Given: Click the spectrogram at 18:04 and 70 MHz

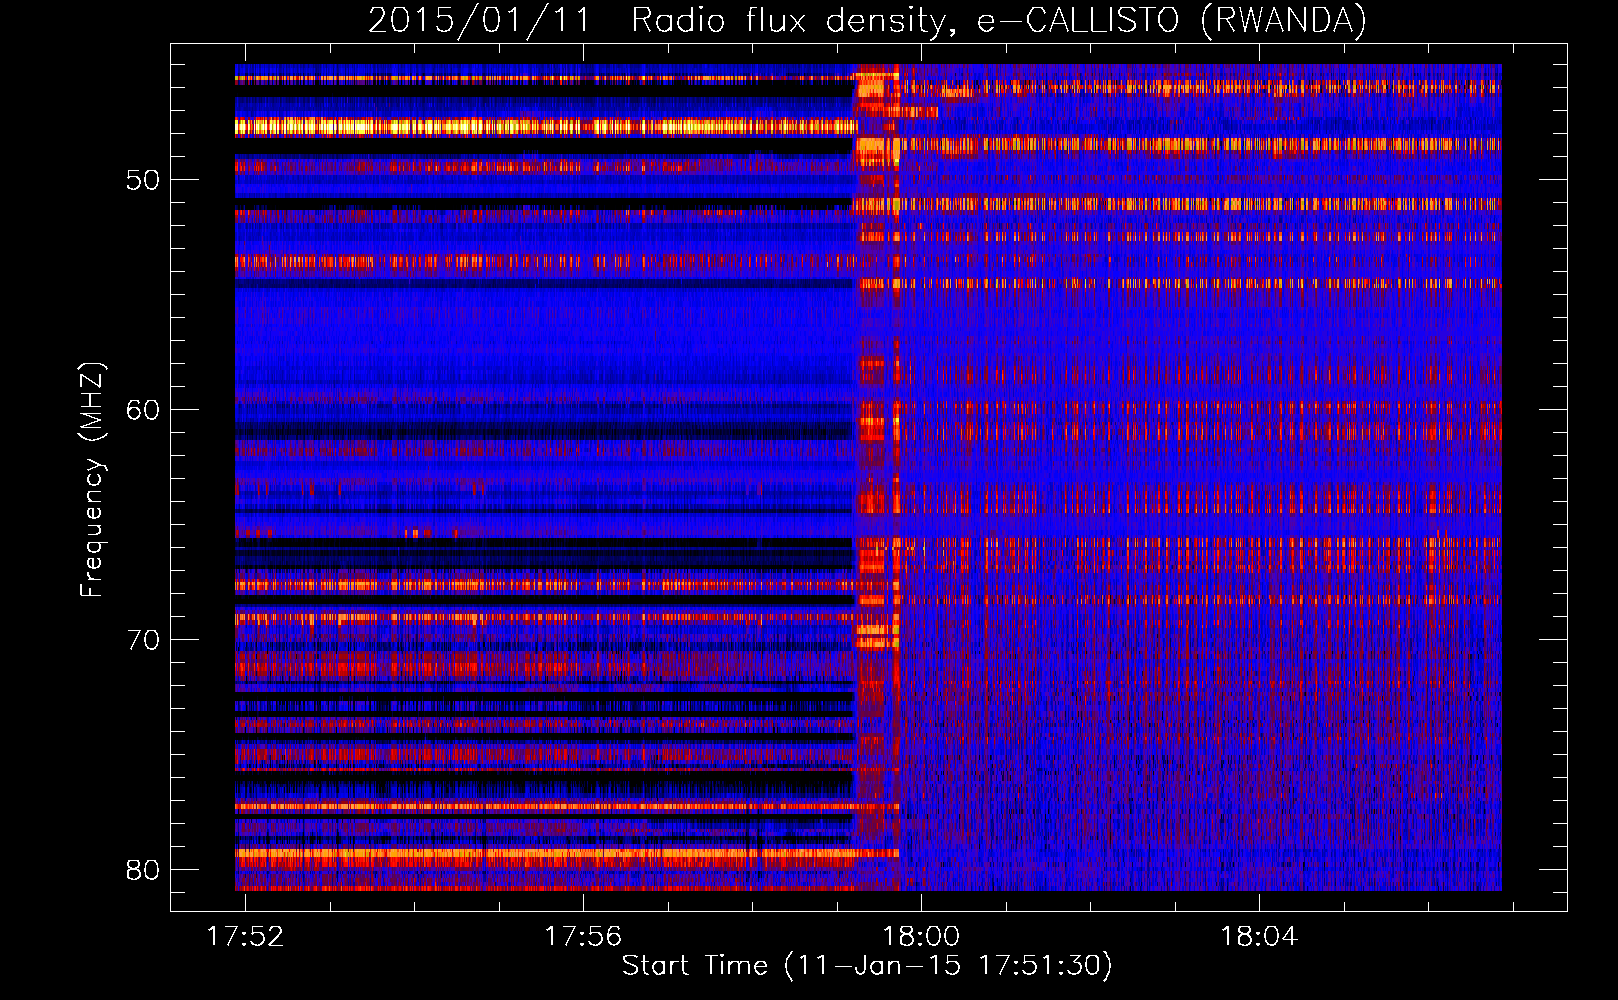Looking at the screenshot, I should click(1258, 639).
